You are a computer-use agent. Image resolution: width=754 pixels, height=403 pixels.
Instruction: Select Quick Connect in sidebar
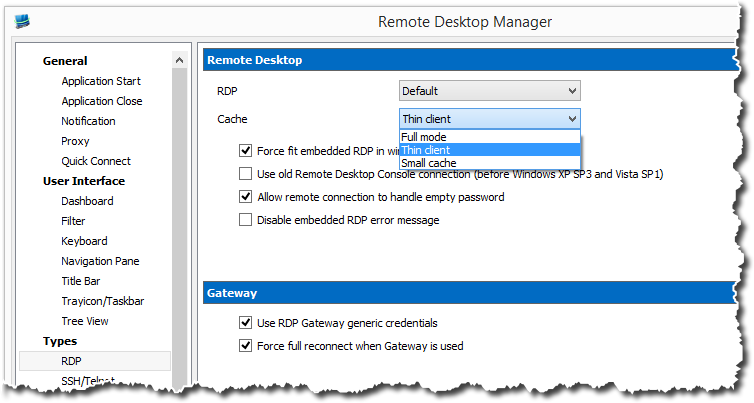coord(94,161)
